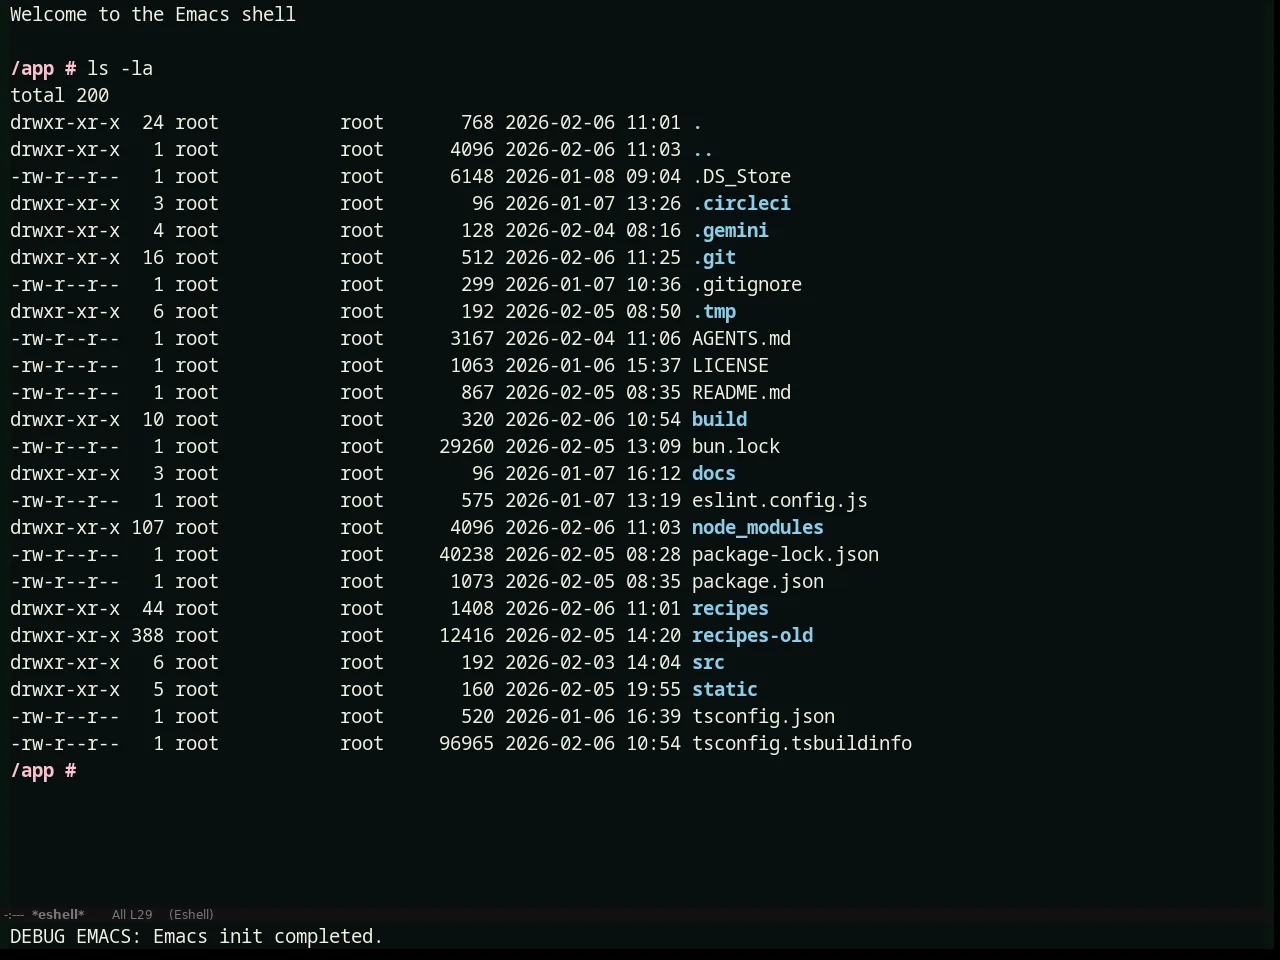Select the AGENTS.md file name
This screenshot has height=960, width=1280.
(x=741, y=338)
